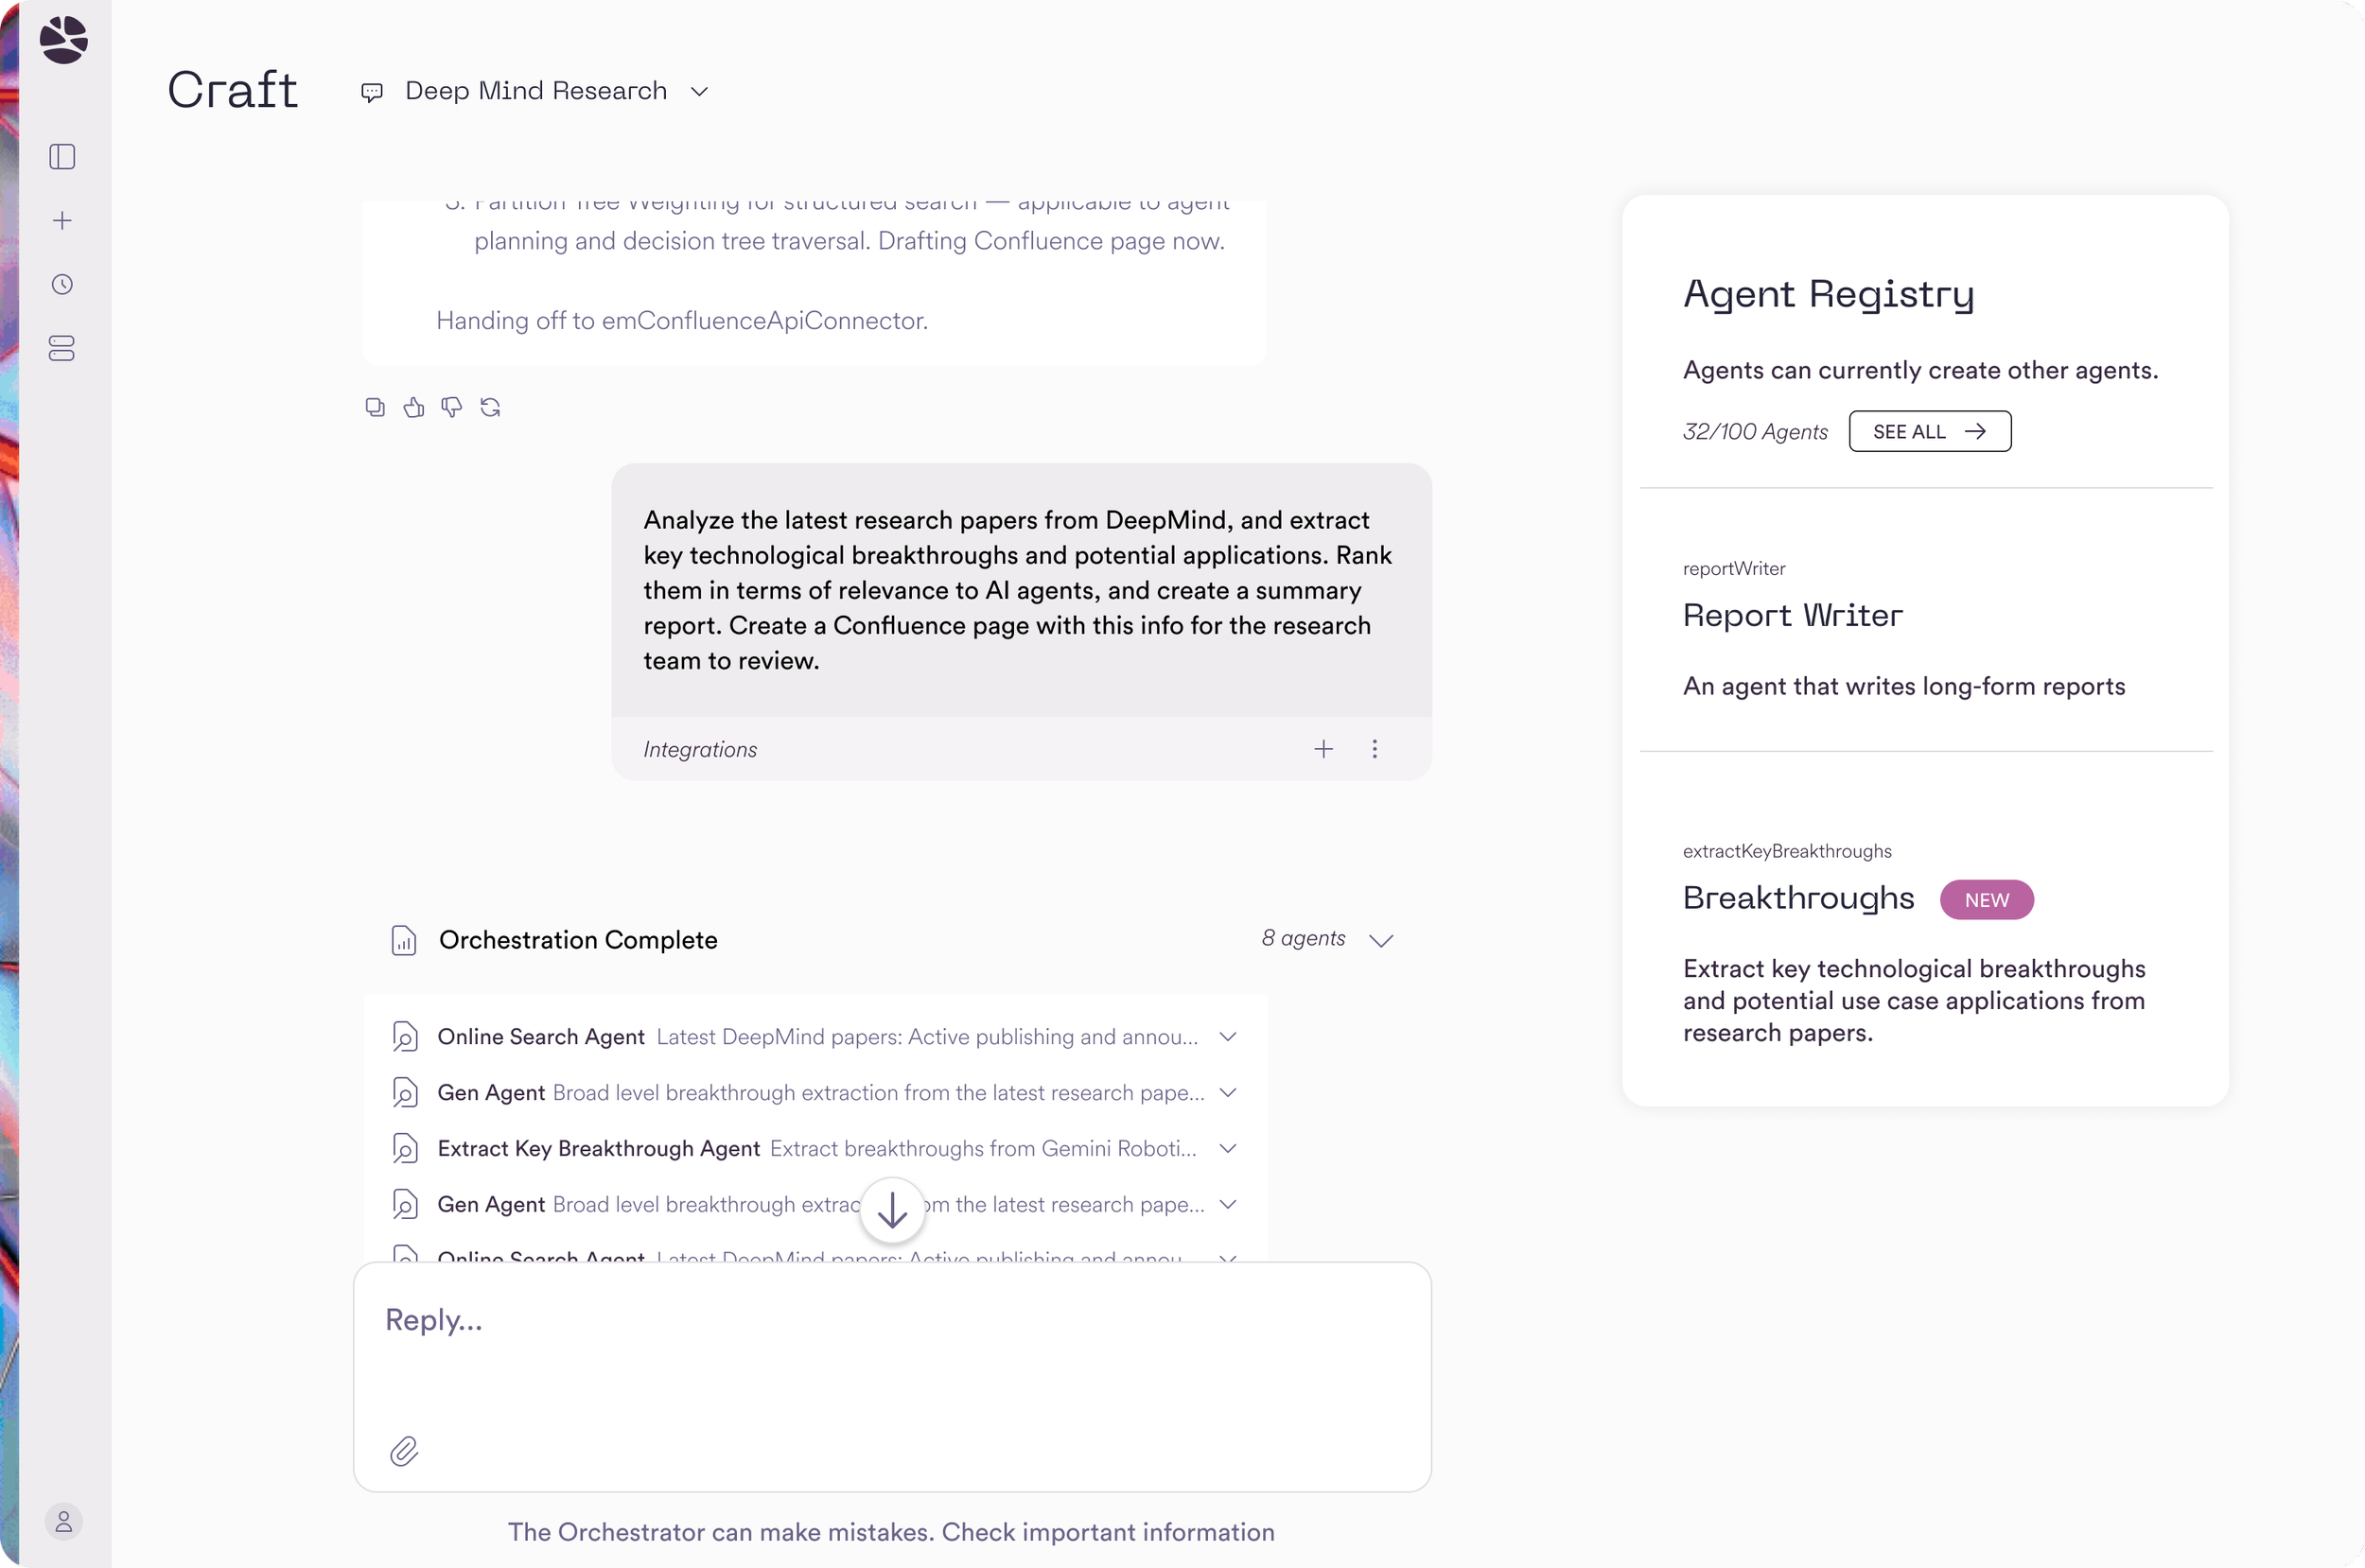Give thumbs up to the response
The width and height of the screenshot is (2365, 1568).
413,407
